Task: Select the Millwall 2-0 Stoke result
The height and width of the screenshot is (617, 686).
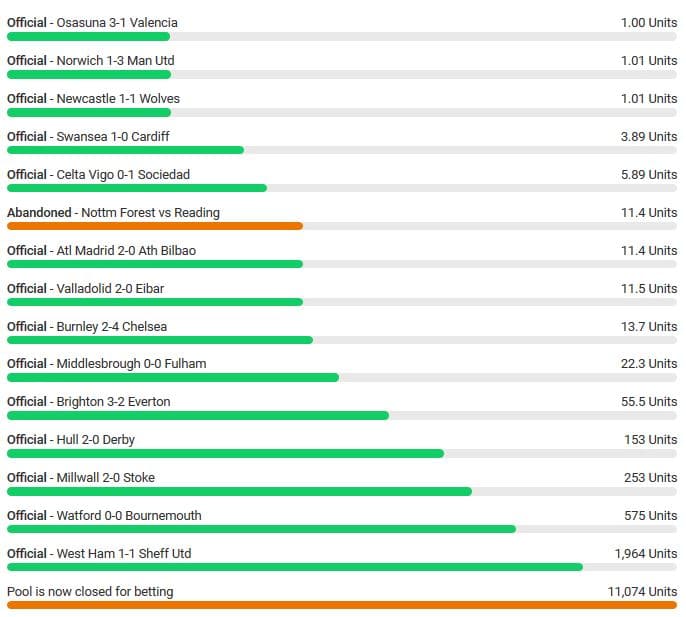Action: click(81, 477)
